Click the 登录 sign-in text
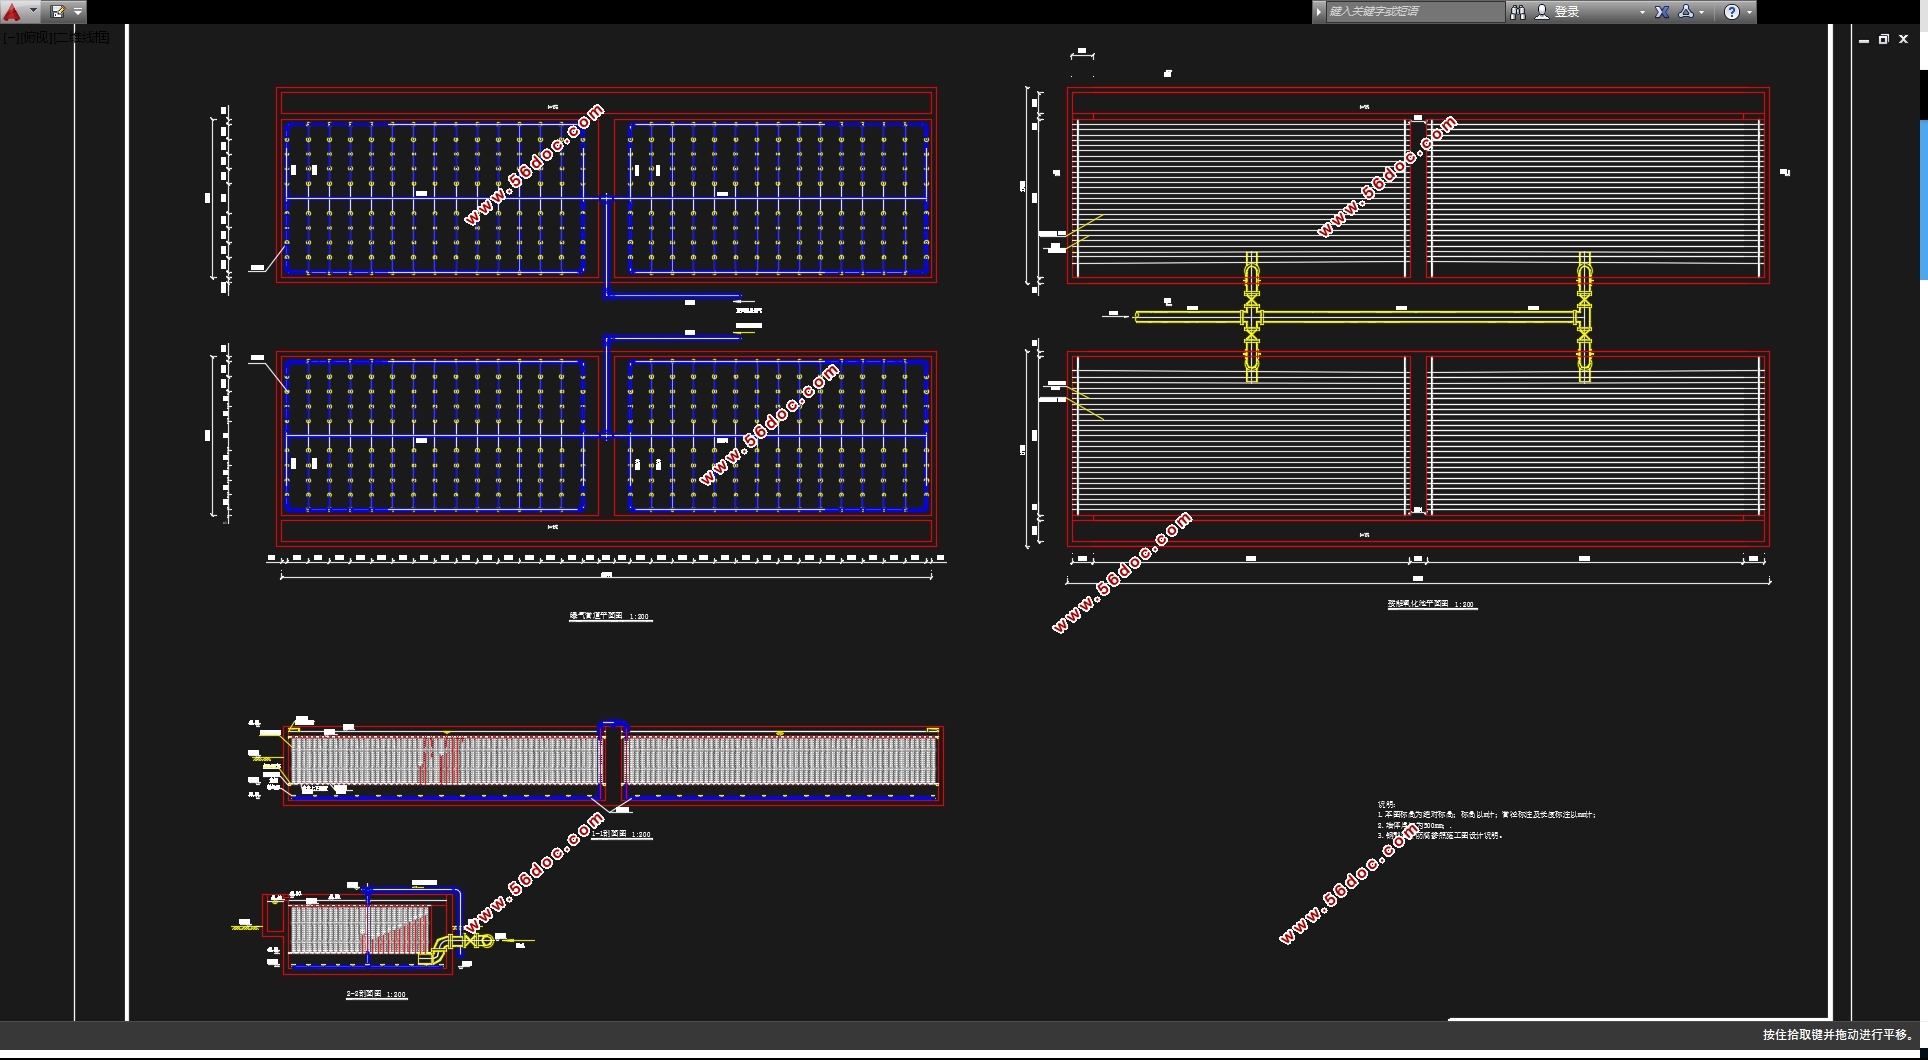The width and height of the screenshot is (1928, 1060). (x=1567, y=12)
